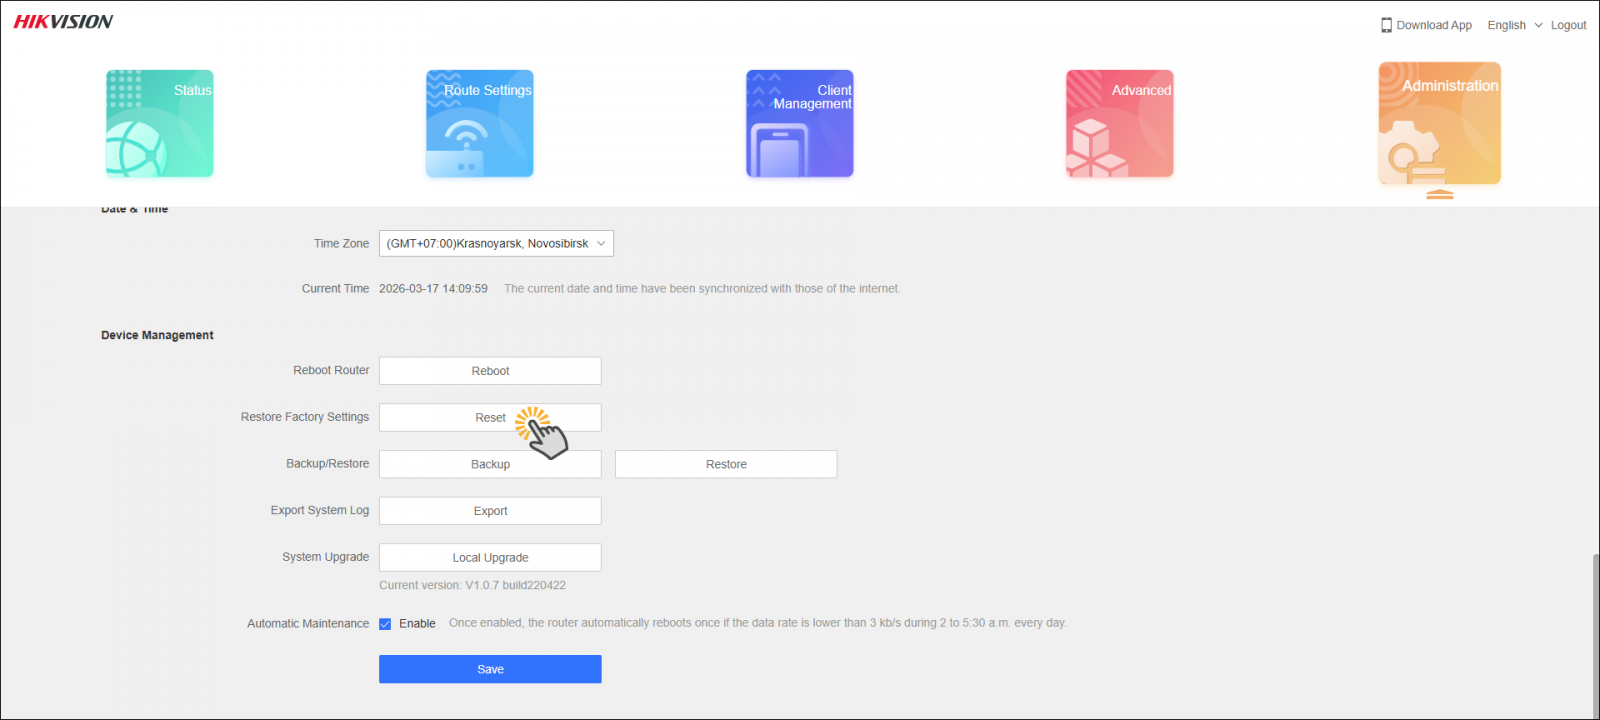This screenshot has width=1600, height=720.
Task: Open the English language dropdown
Action: click(x=1514, y=25)
